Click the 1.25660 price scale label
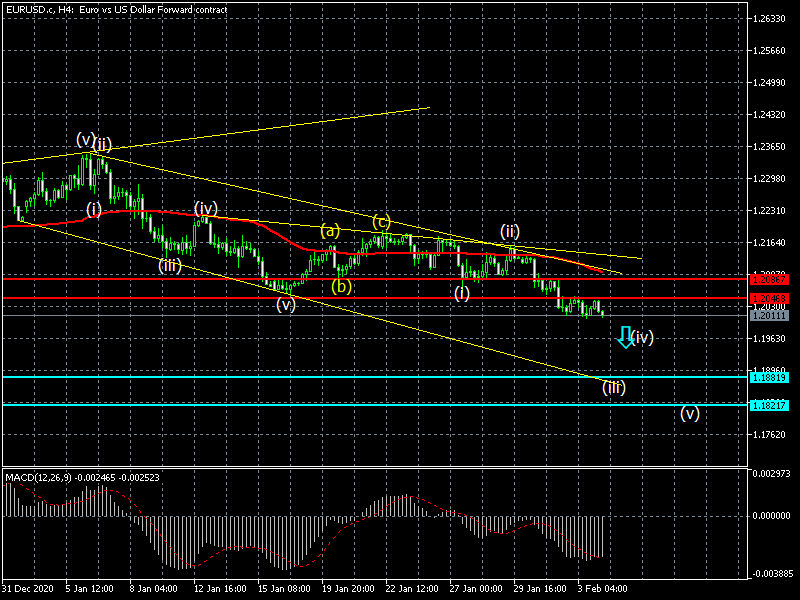800x600 pixels. pyautogui.click(x=769, y=51)
